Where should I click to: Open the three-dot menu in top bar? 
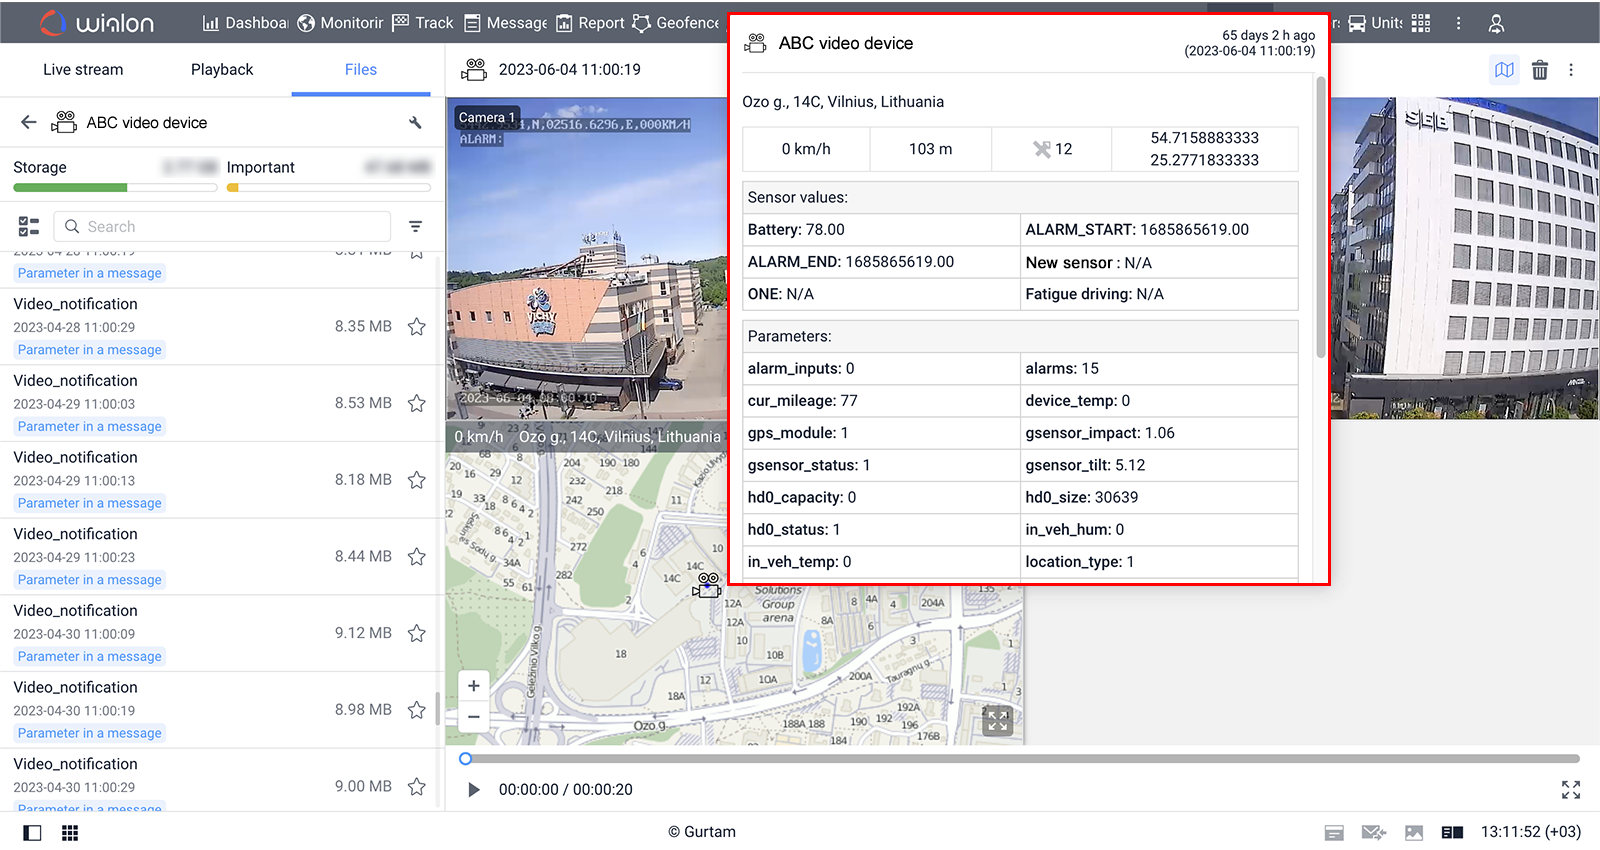point(1458,23)
